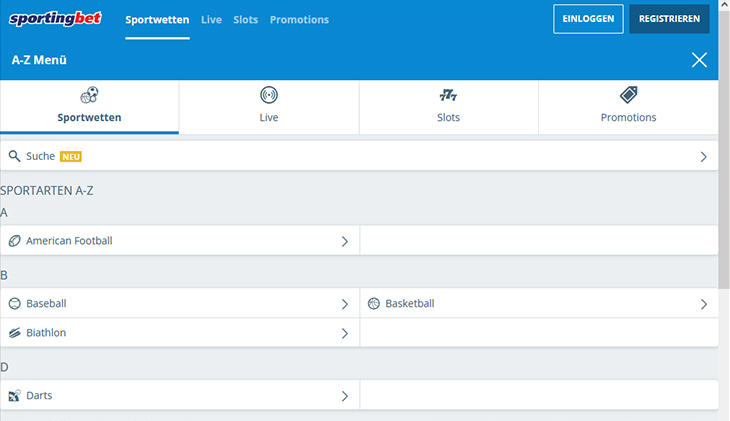The image size is (730, 421).
Task: Click the Sportwetten balls icon
Action: coord(89,95)
